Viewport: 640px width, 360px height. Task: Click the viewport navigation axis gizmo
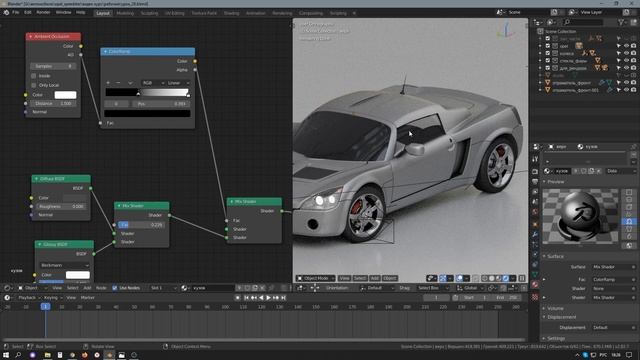(x=506, y=31)
